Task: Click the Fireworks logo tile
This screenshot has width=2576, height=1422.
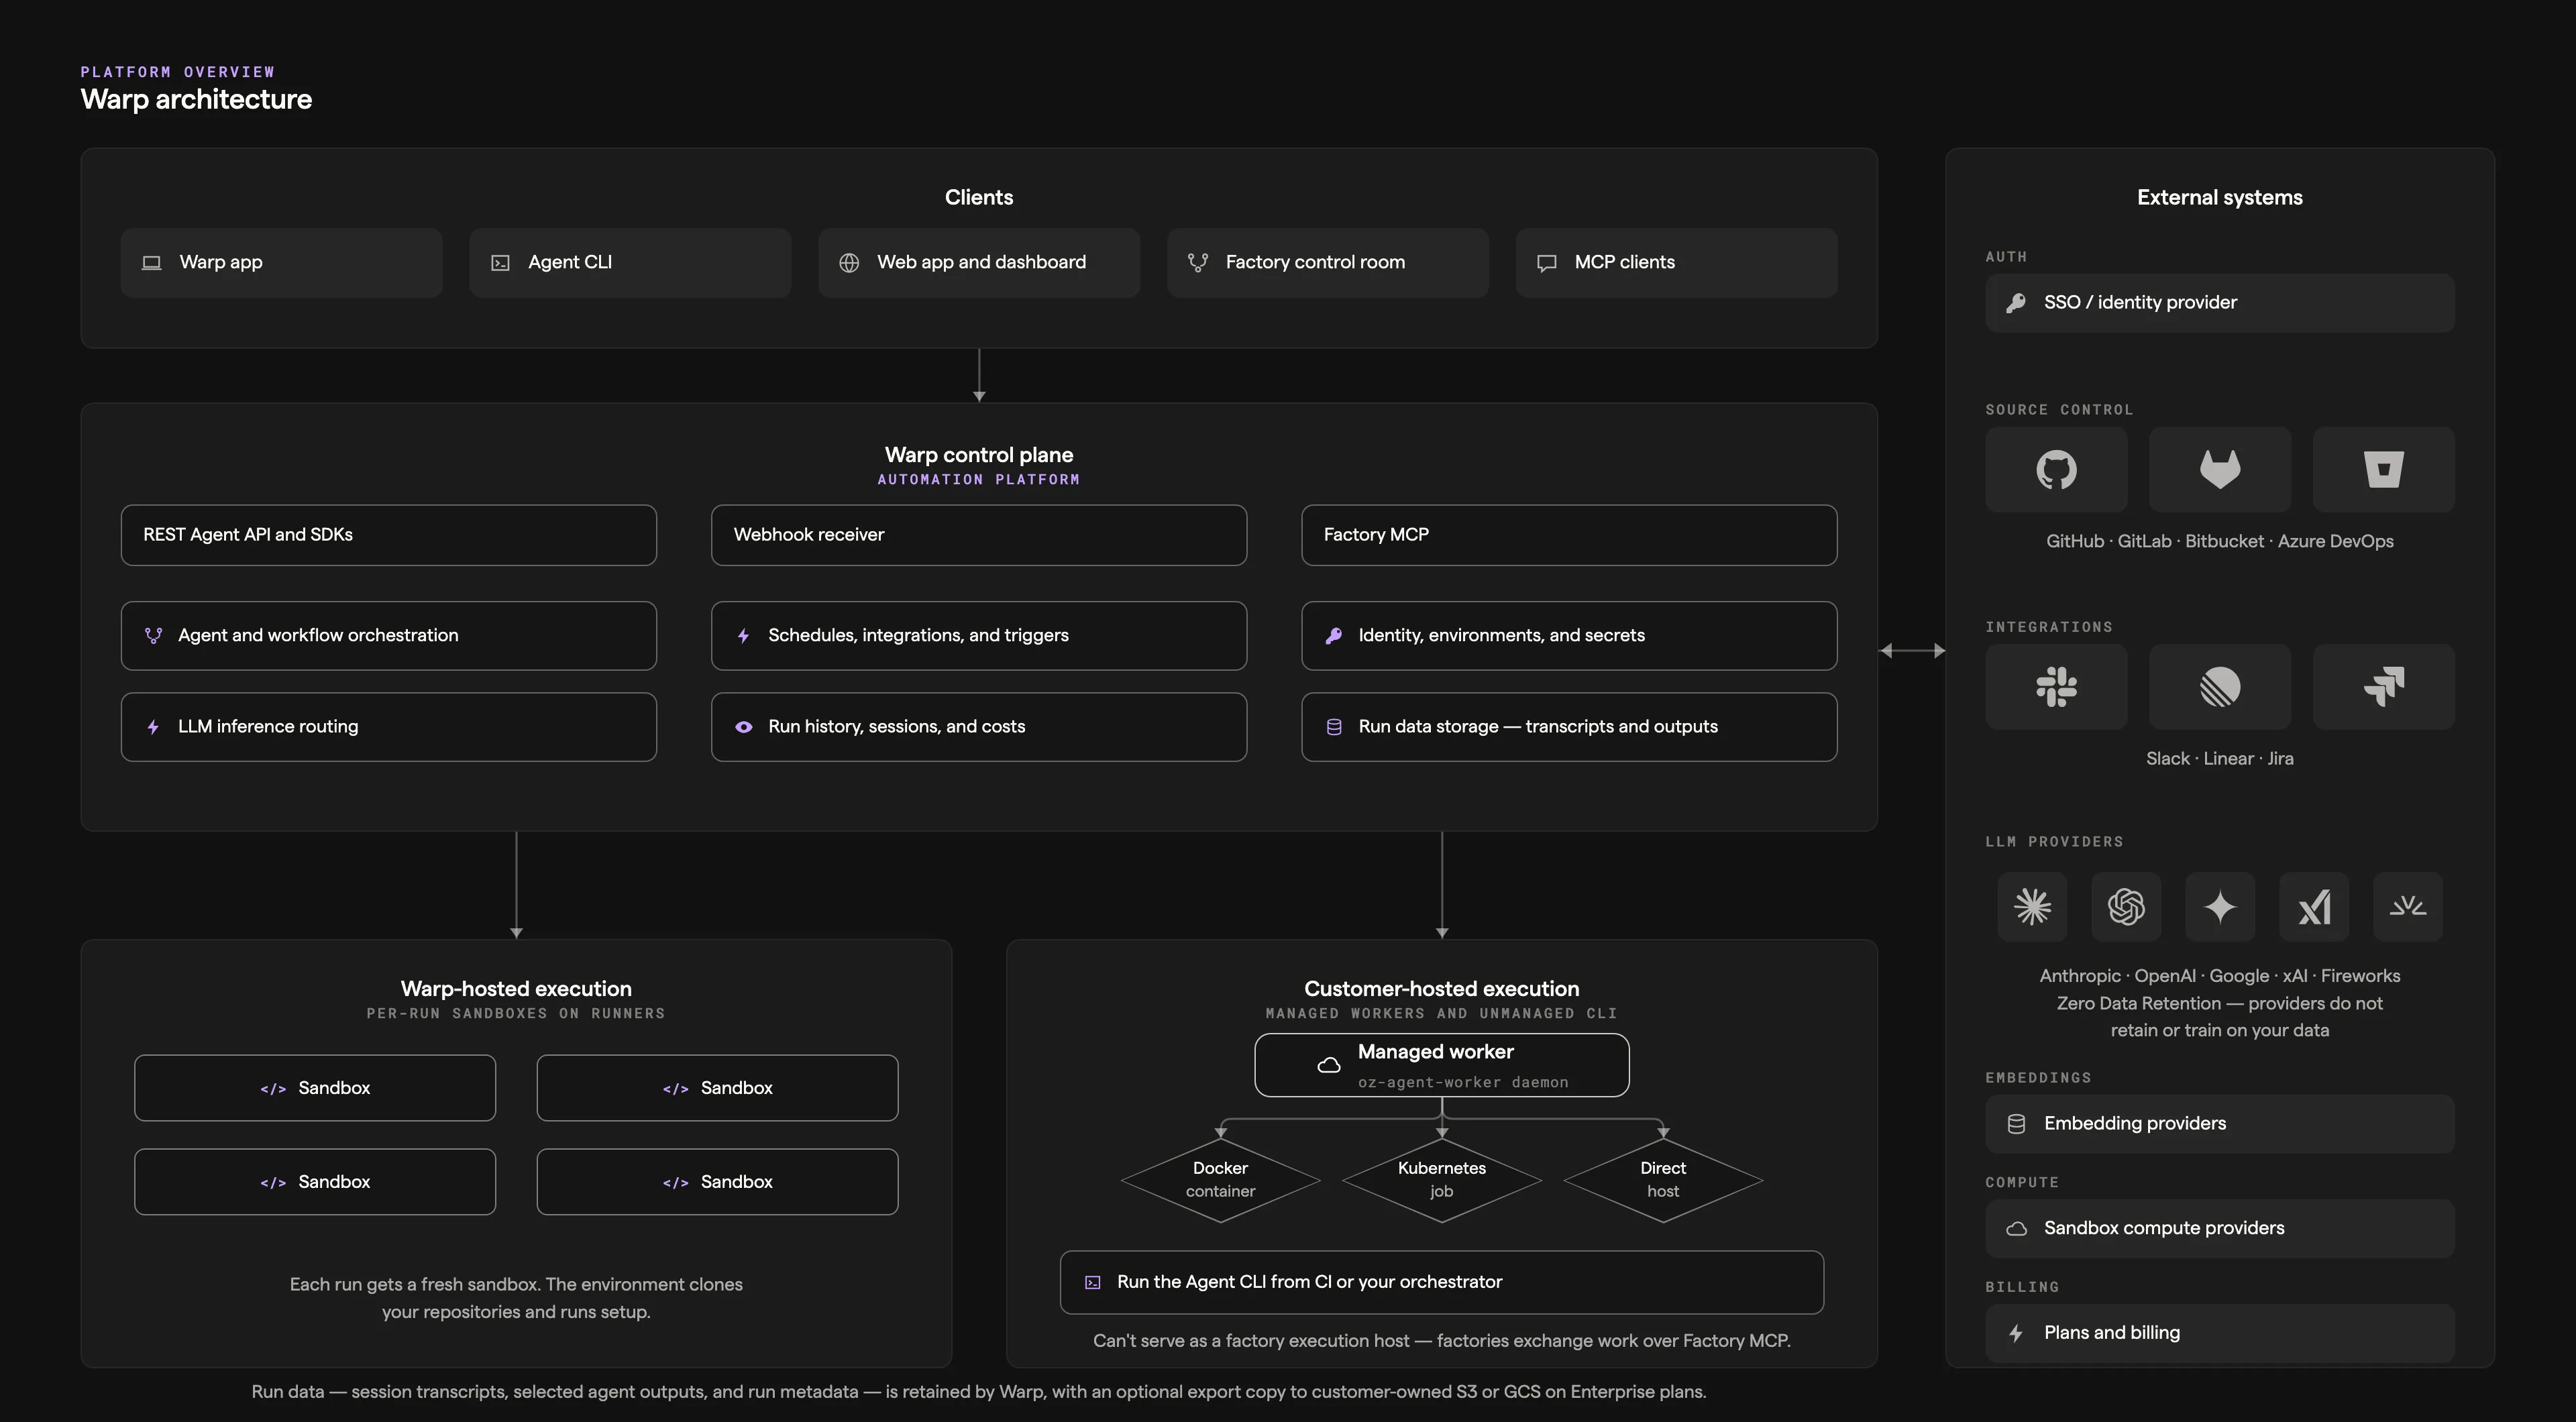Action: 2408,907
